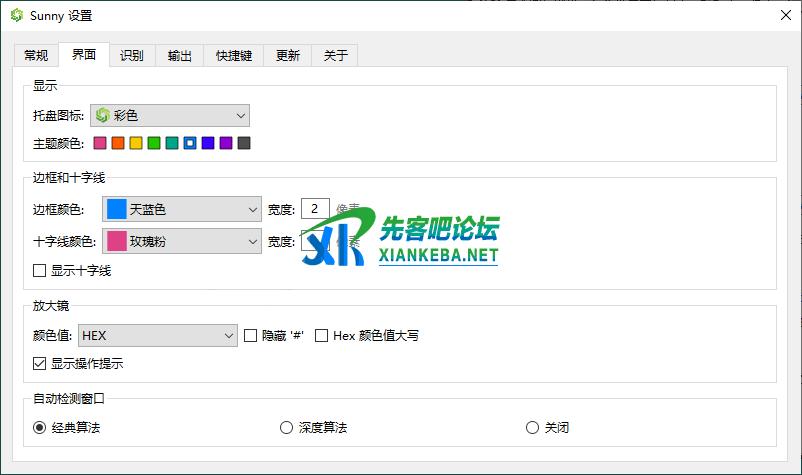Choose 关闭 for auto window detection
The image size is (802, 475).
pyautogui.click(x=532, y=428)
